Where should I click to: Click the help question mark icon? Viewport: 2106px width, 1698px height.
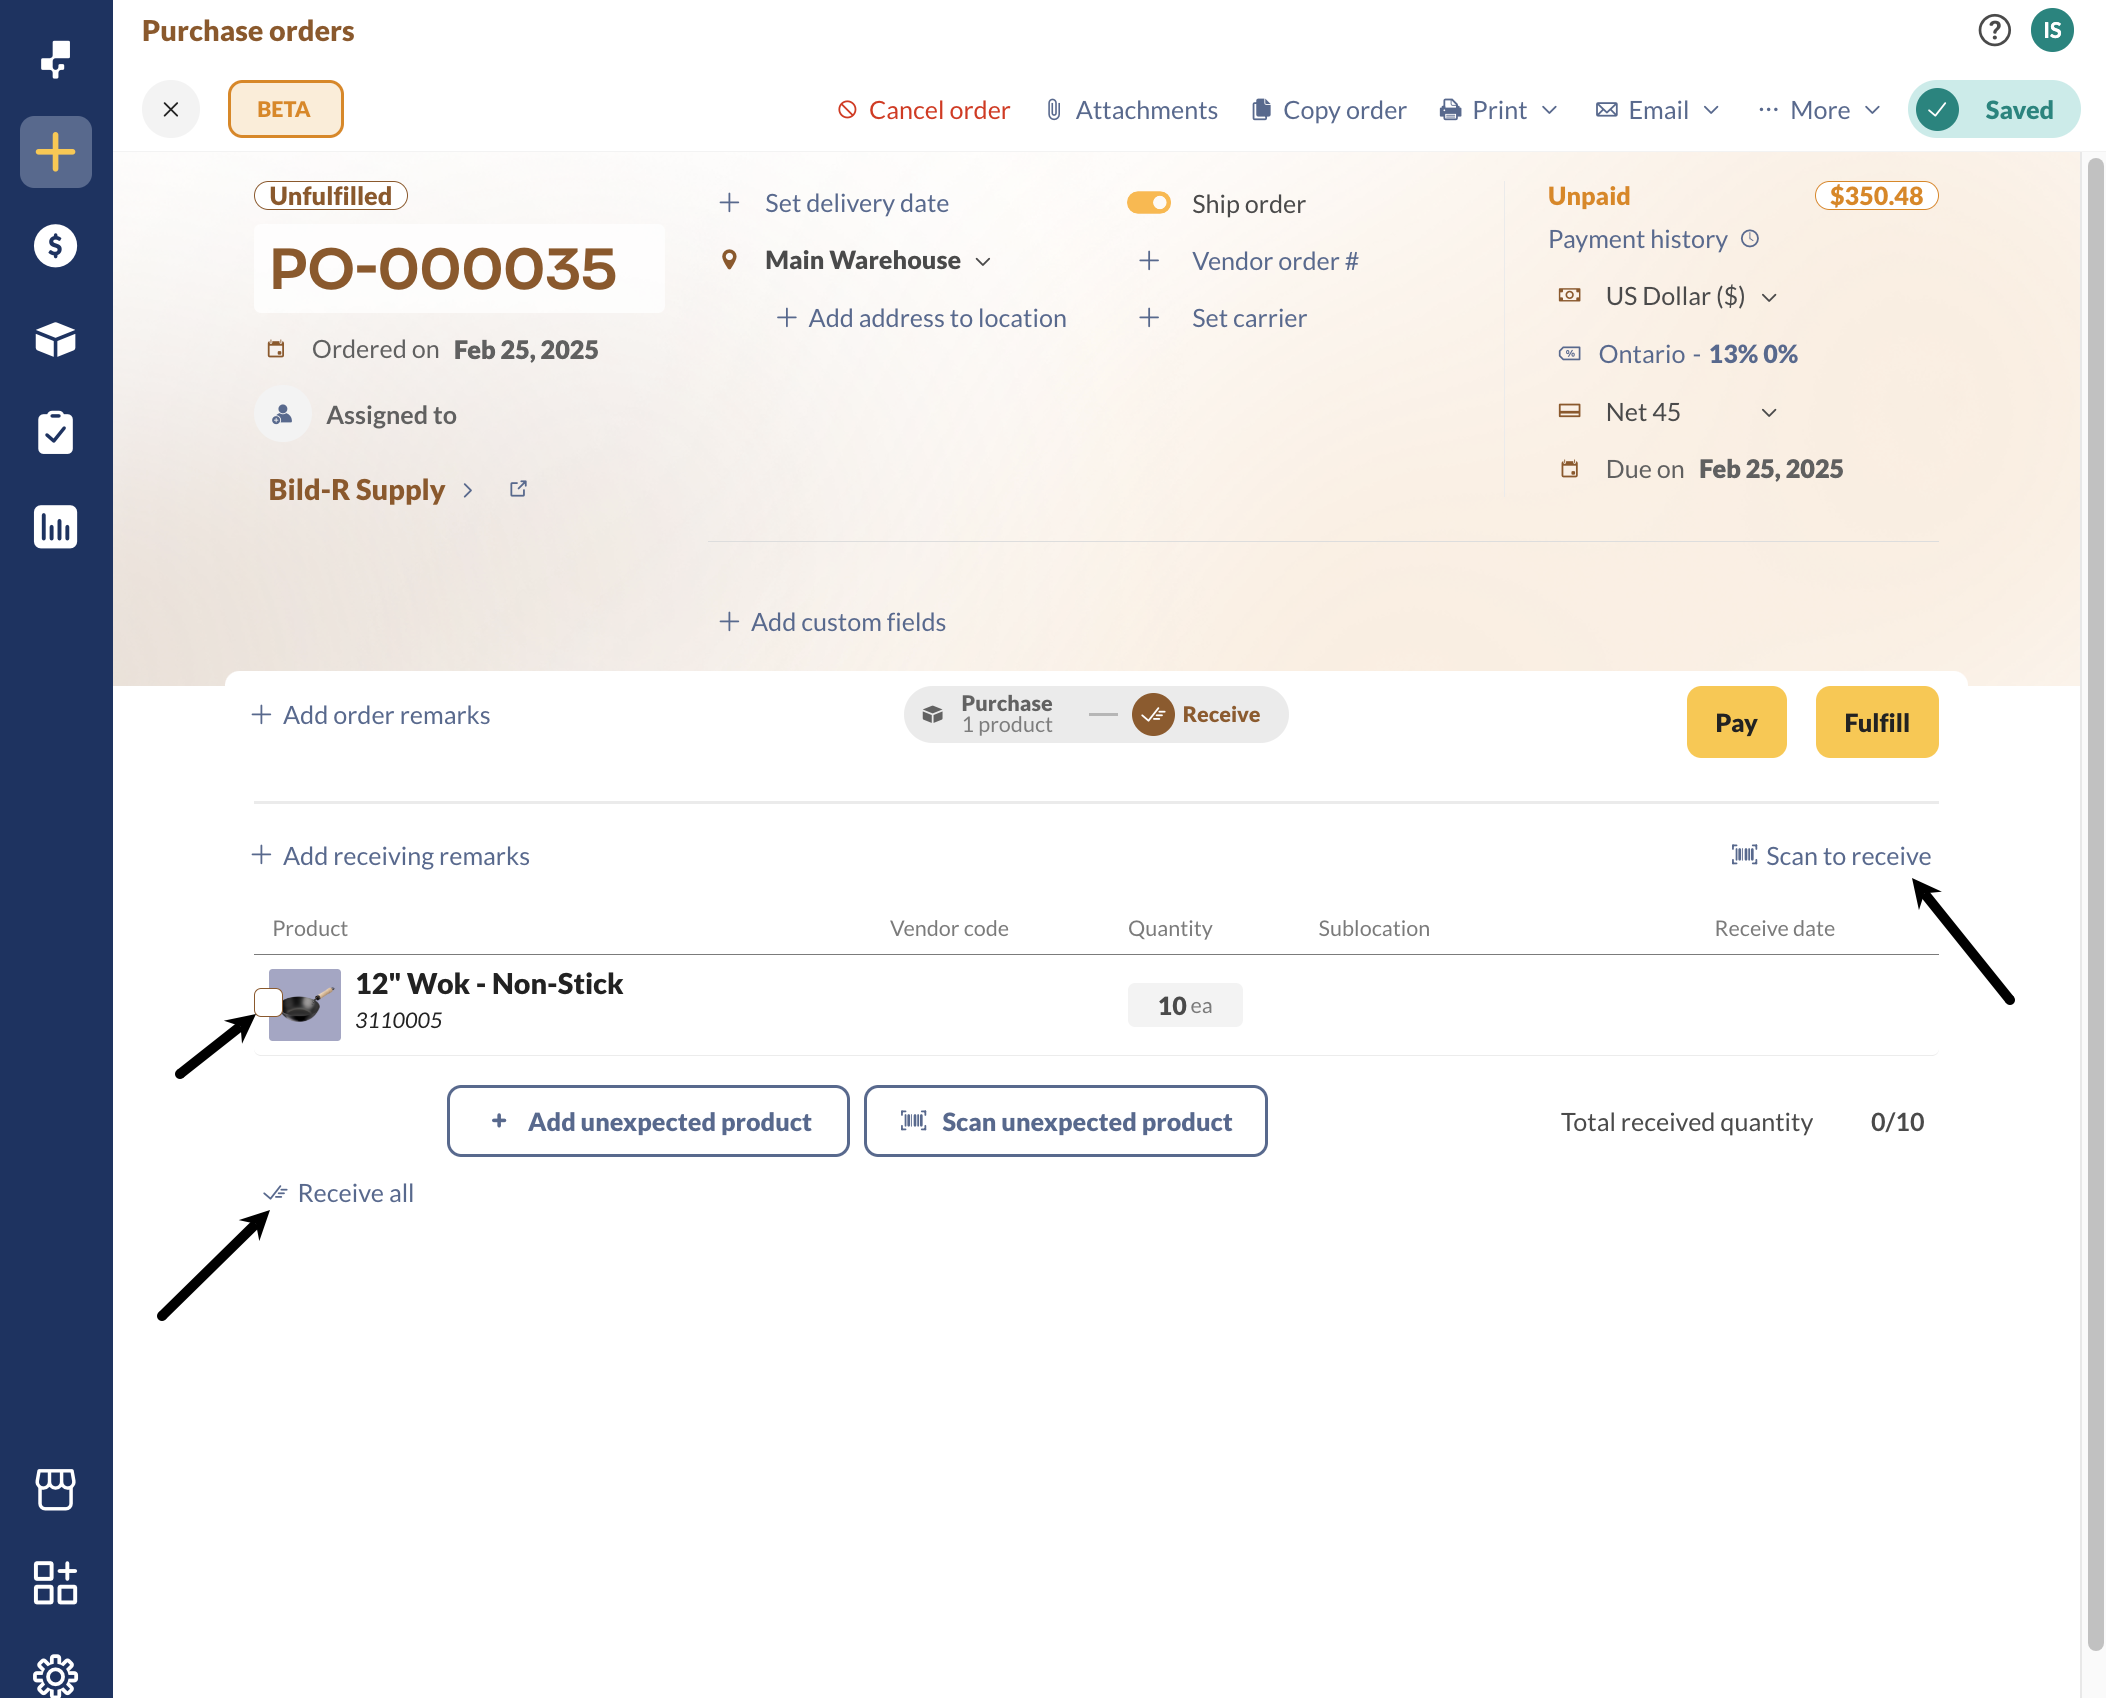(x=1994, y=30)
